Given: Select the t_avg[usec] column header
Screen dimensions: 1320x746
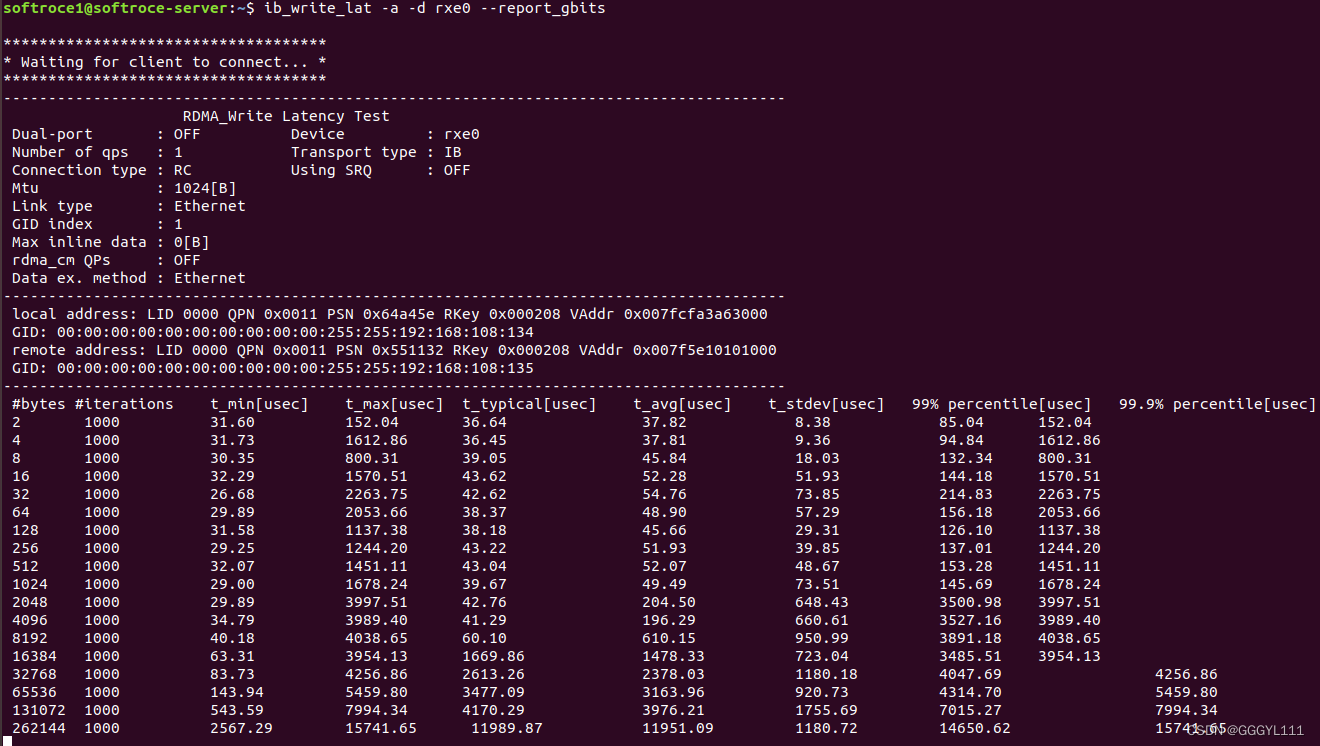Looking at the screenshot, I should pos(682,404).
